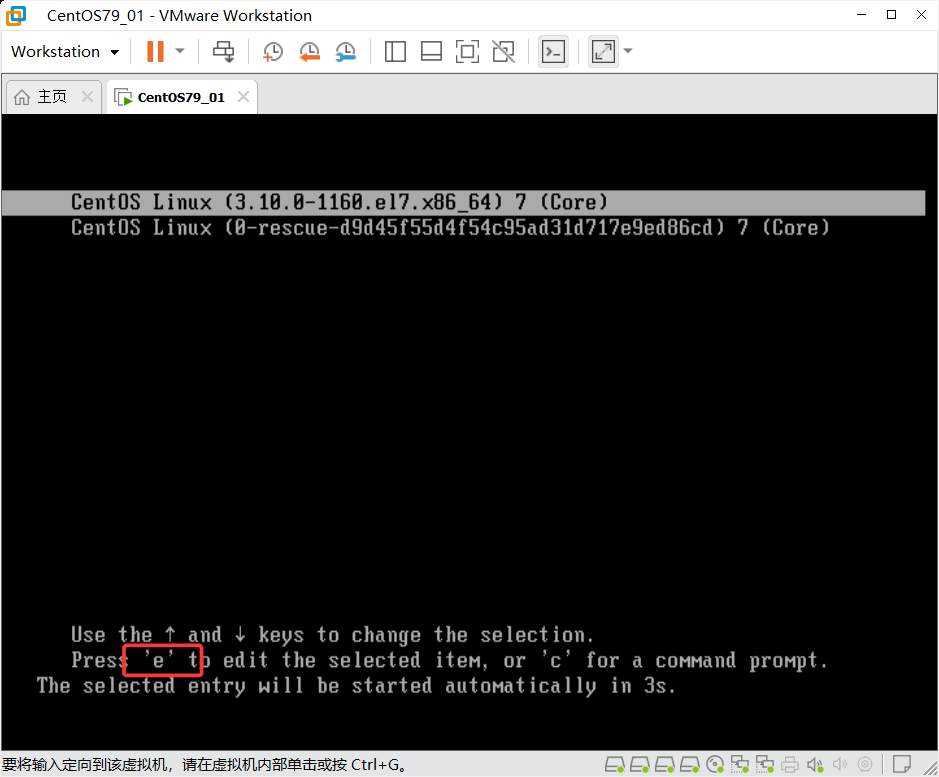This screenshot has height=777, width=939.
Task: Click the printer device status icon
Action: click(790, 764)
